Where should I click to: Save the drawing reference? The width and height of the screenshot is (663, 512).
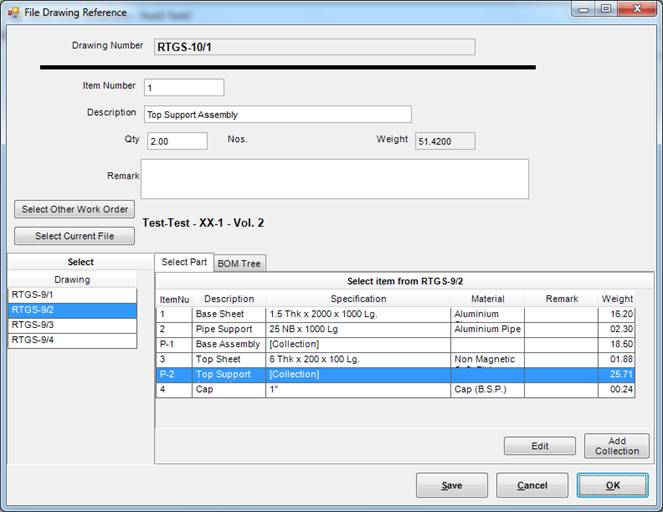click(x=452, y=485)
